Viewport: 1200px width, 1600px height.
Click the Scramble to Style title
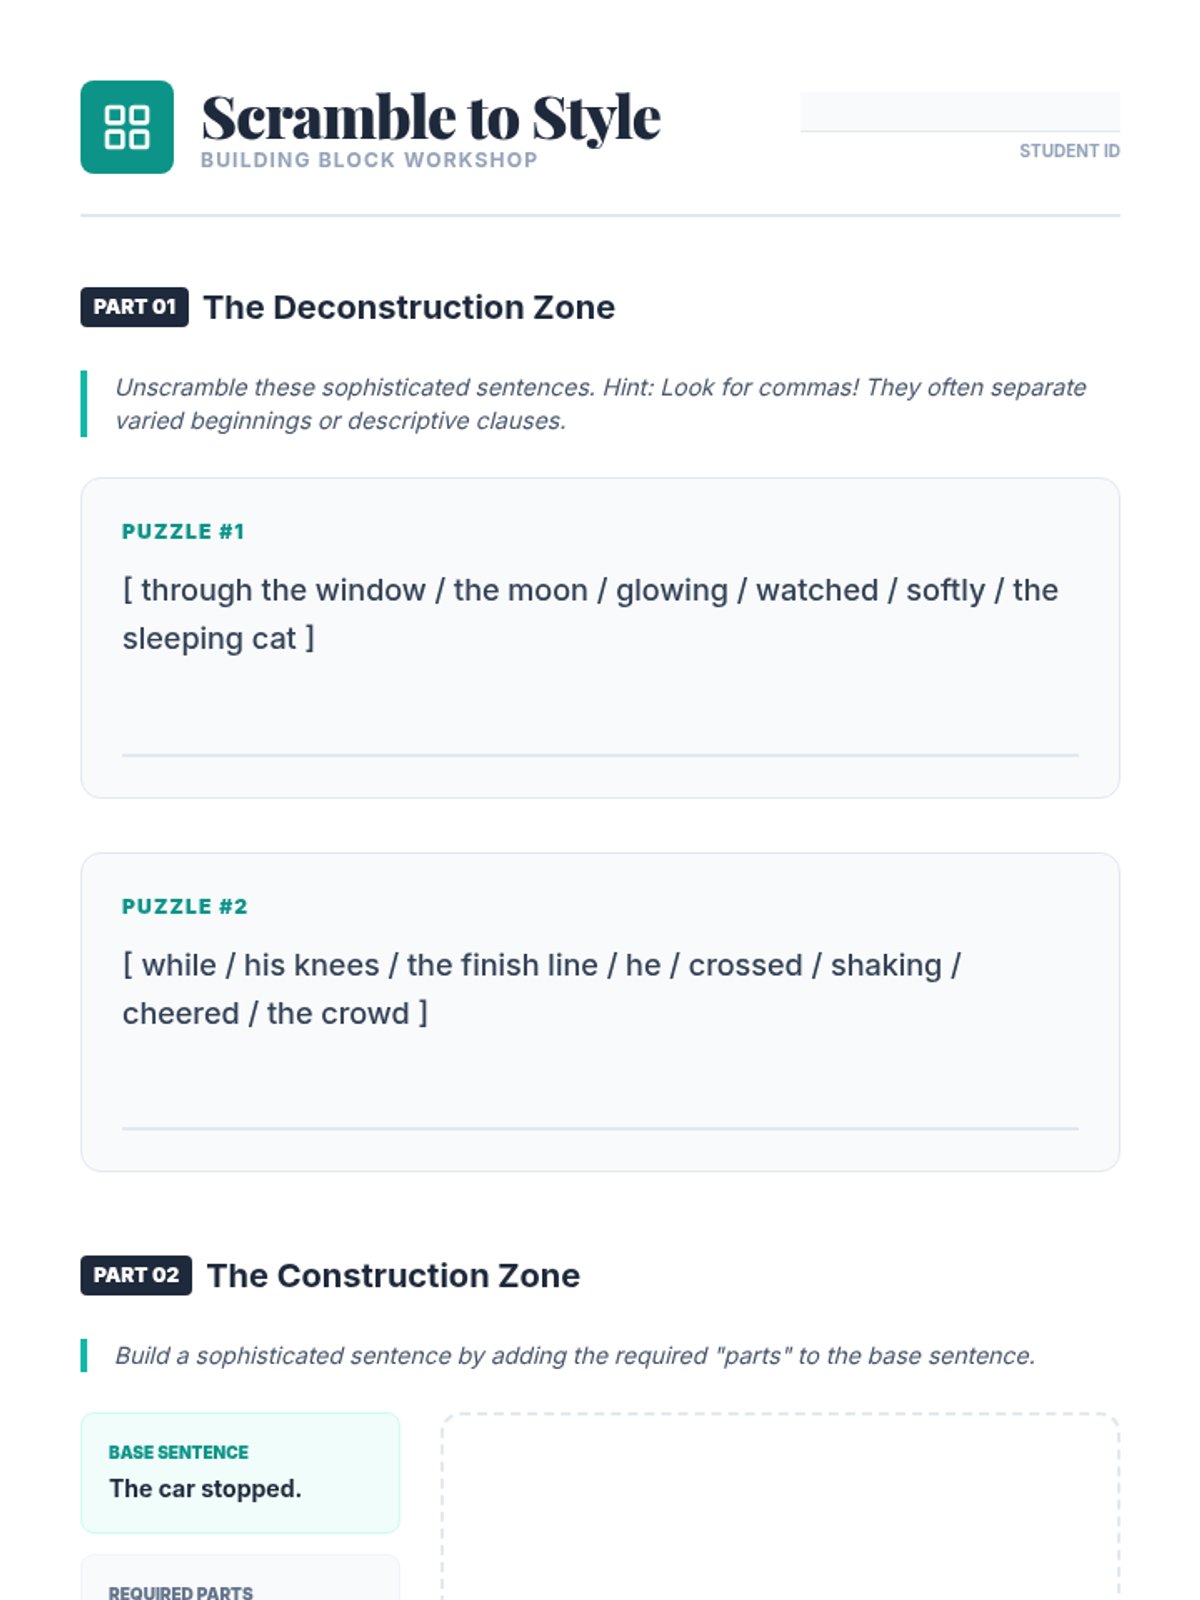[431, 118]
